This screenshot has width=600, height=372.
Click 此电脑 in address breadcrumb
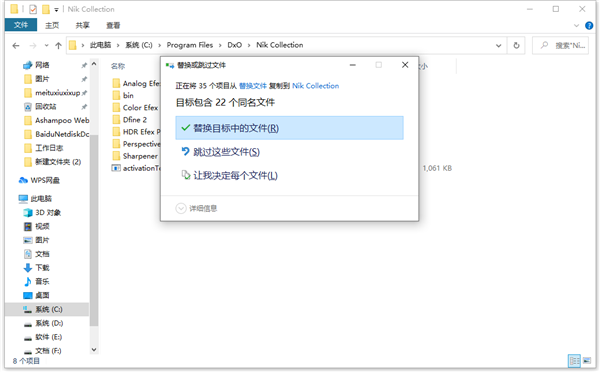pos(100,45)
